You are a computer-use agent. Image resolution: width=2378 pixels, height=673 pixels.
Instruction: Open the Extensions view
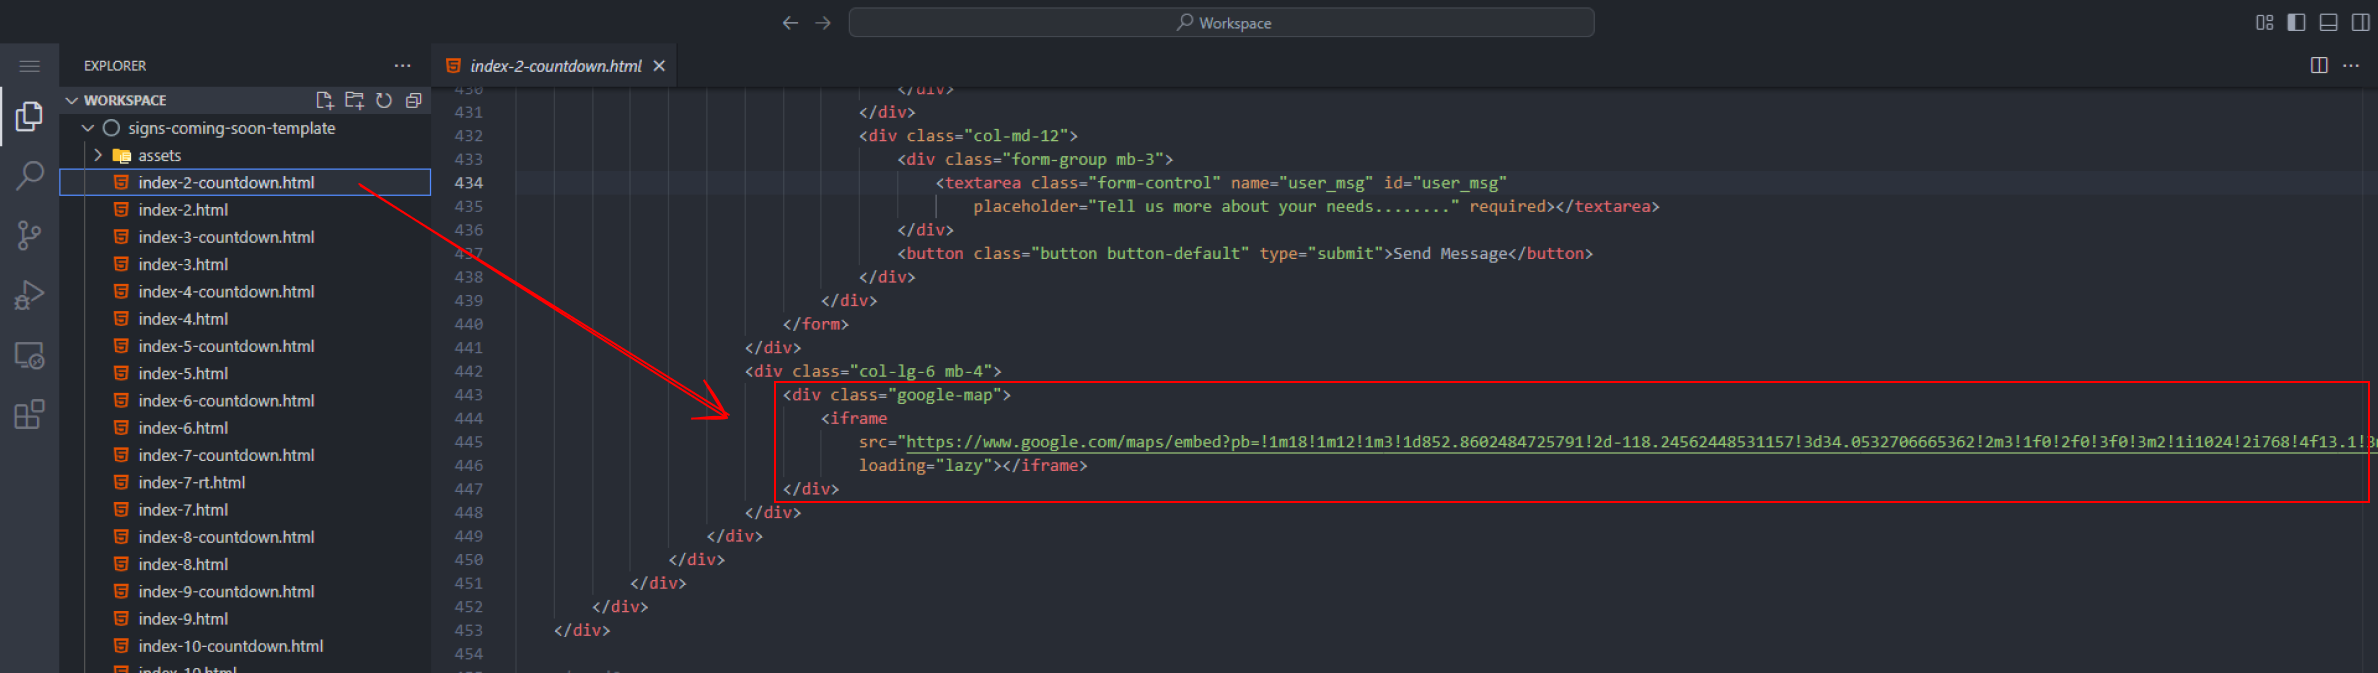tap(29, 414)
